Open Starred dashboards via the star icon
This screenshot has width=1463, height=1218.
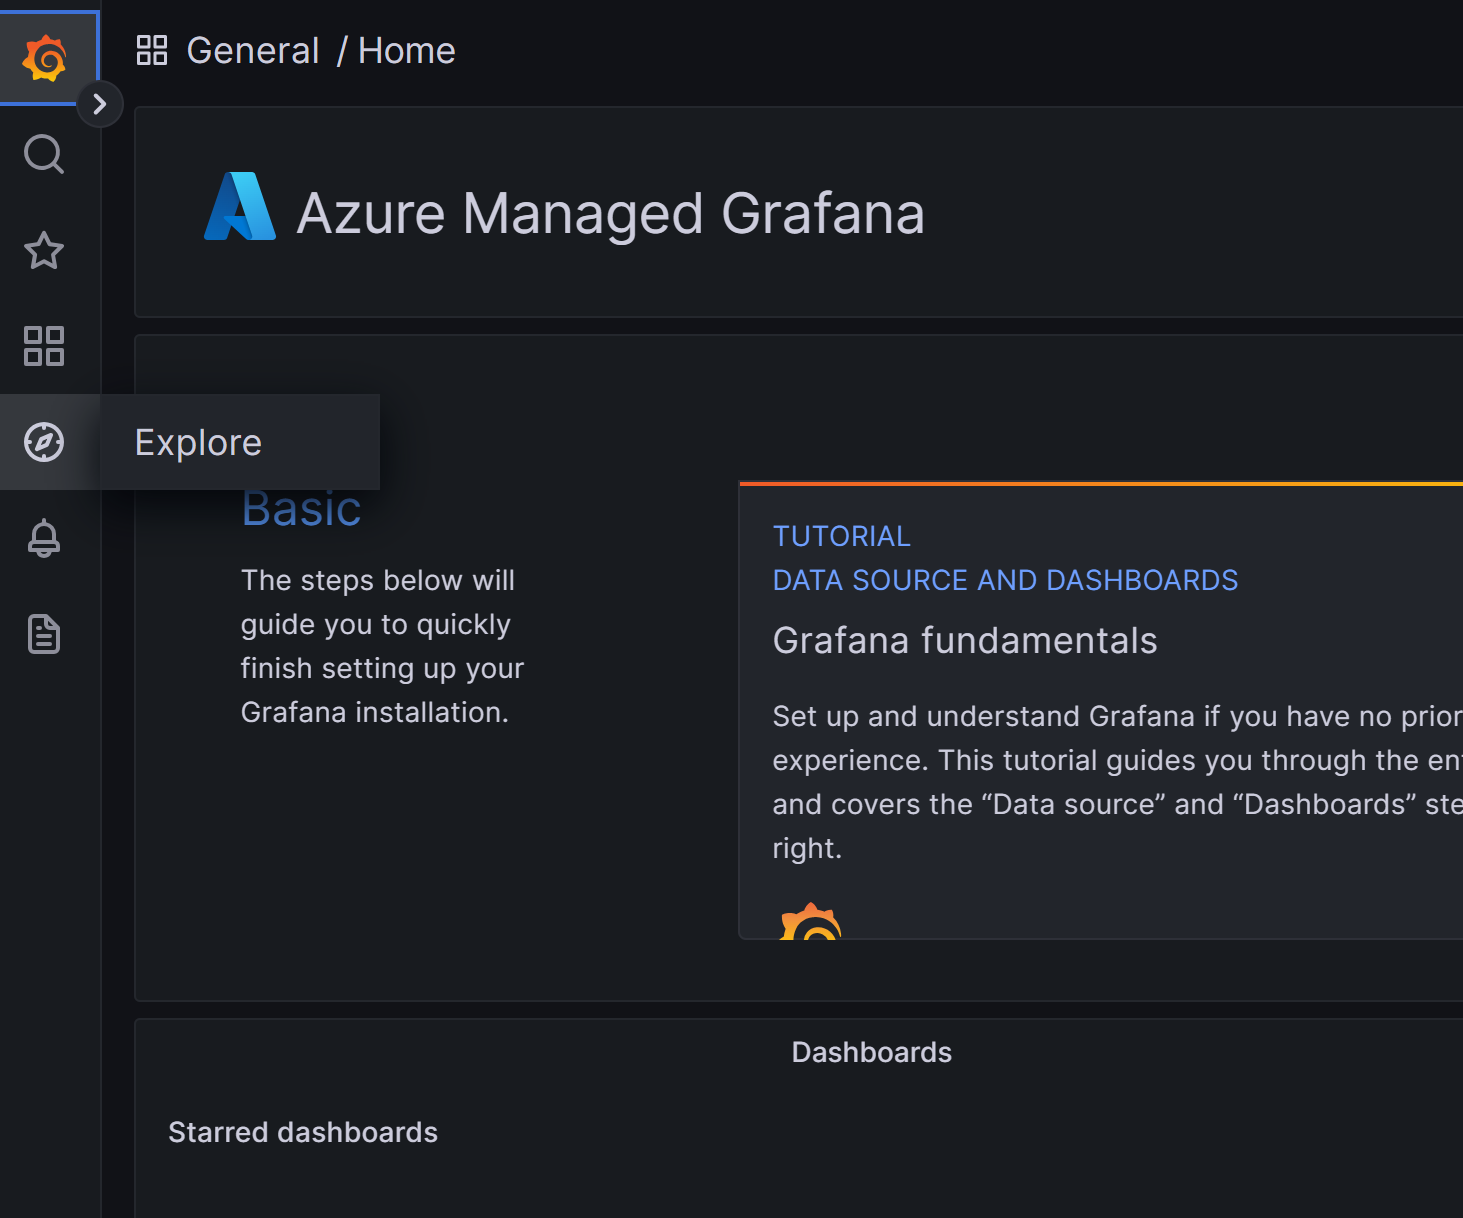coord(44,251)
